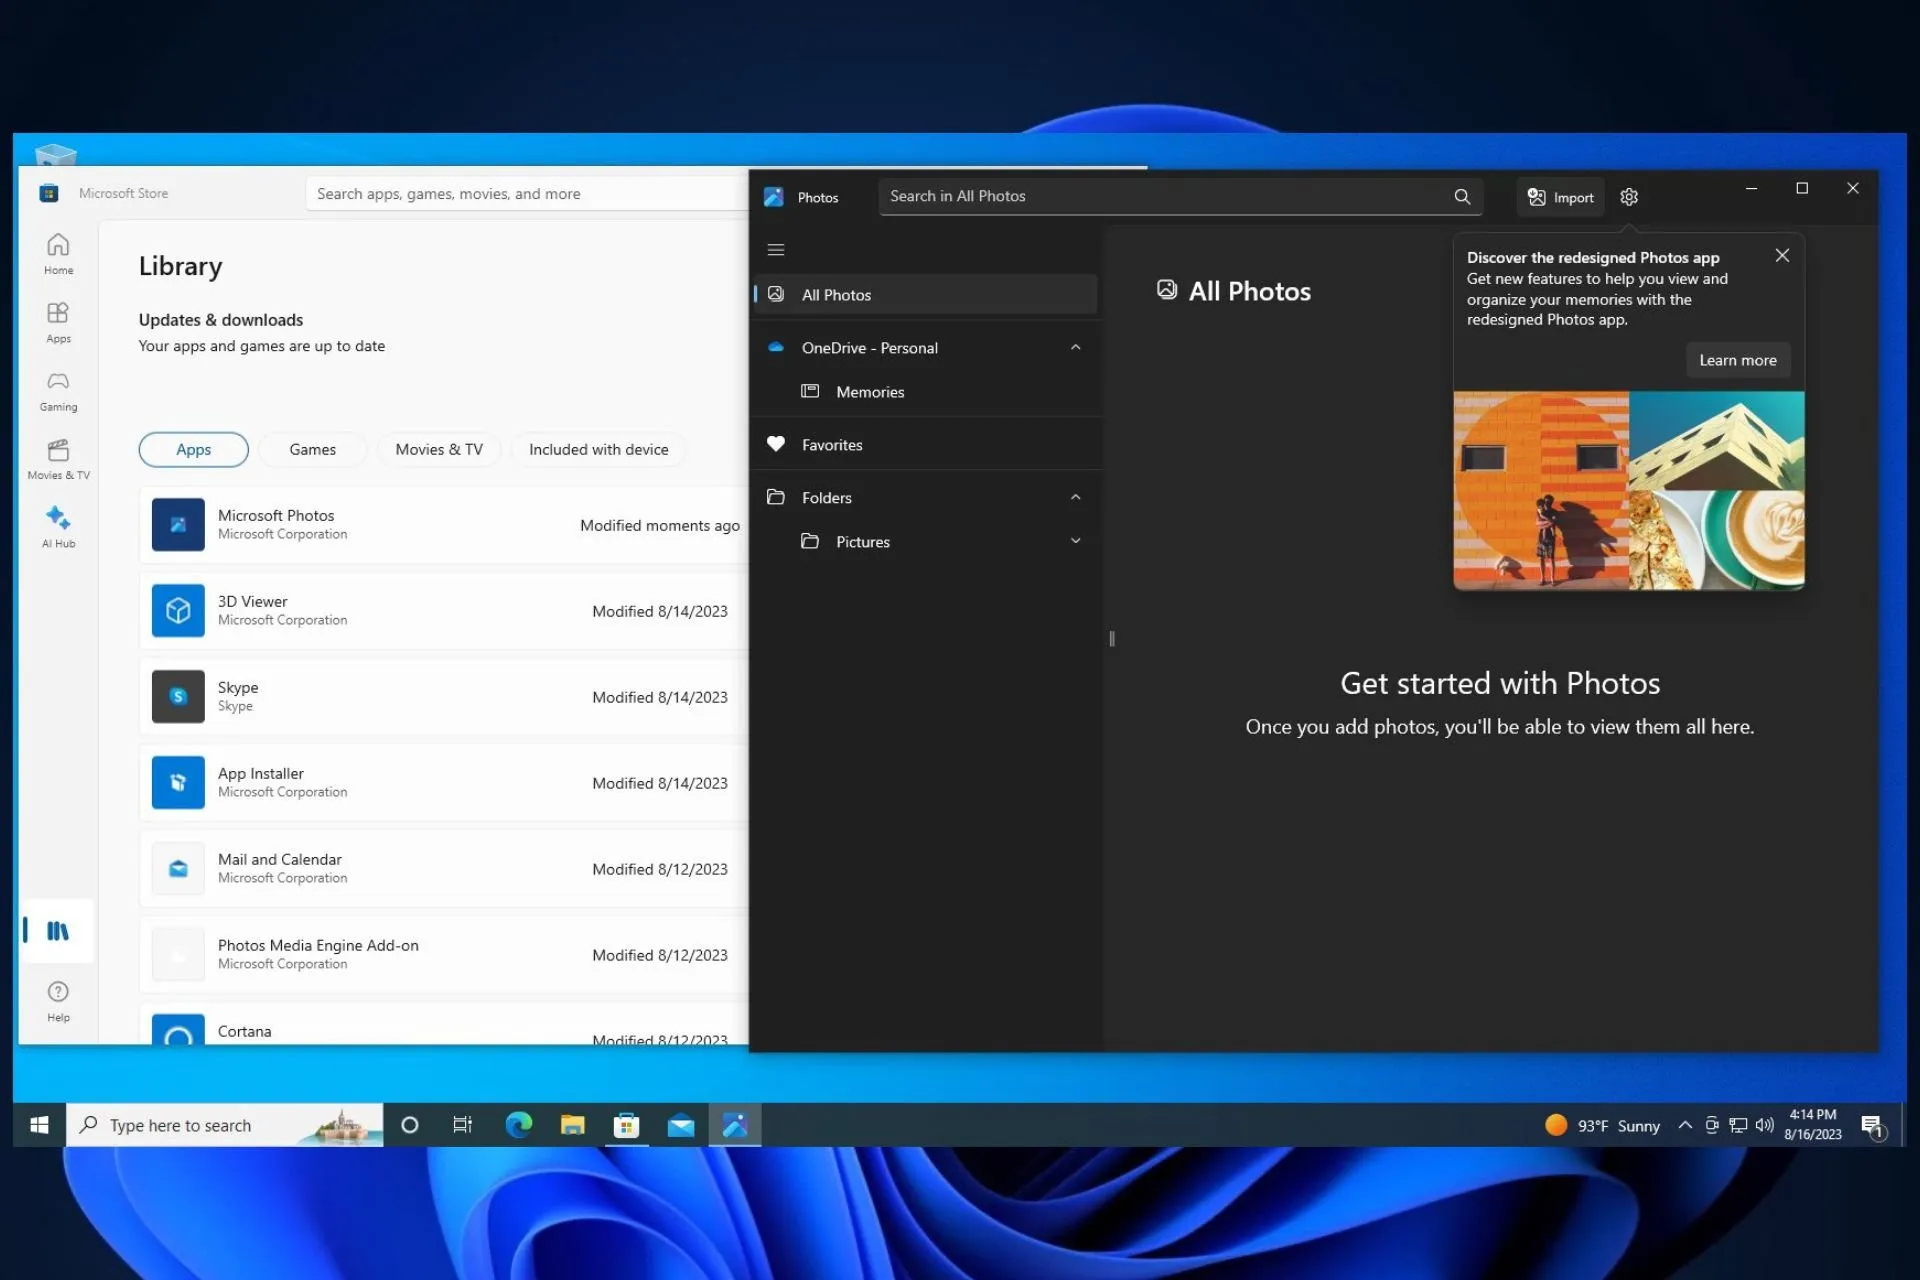Click the Search in All Photos field
The image size is (1920, 1280).
[1180, 197]
